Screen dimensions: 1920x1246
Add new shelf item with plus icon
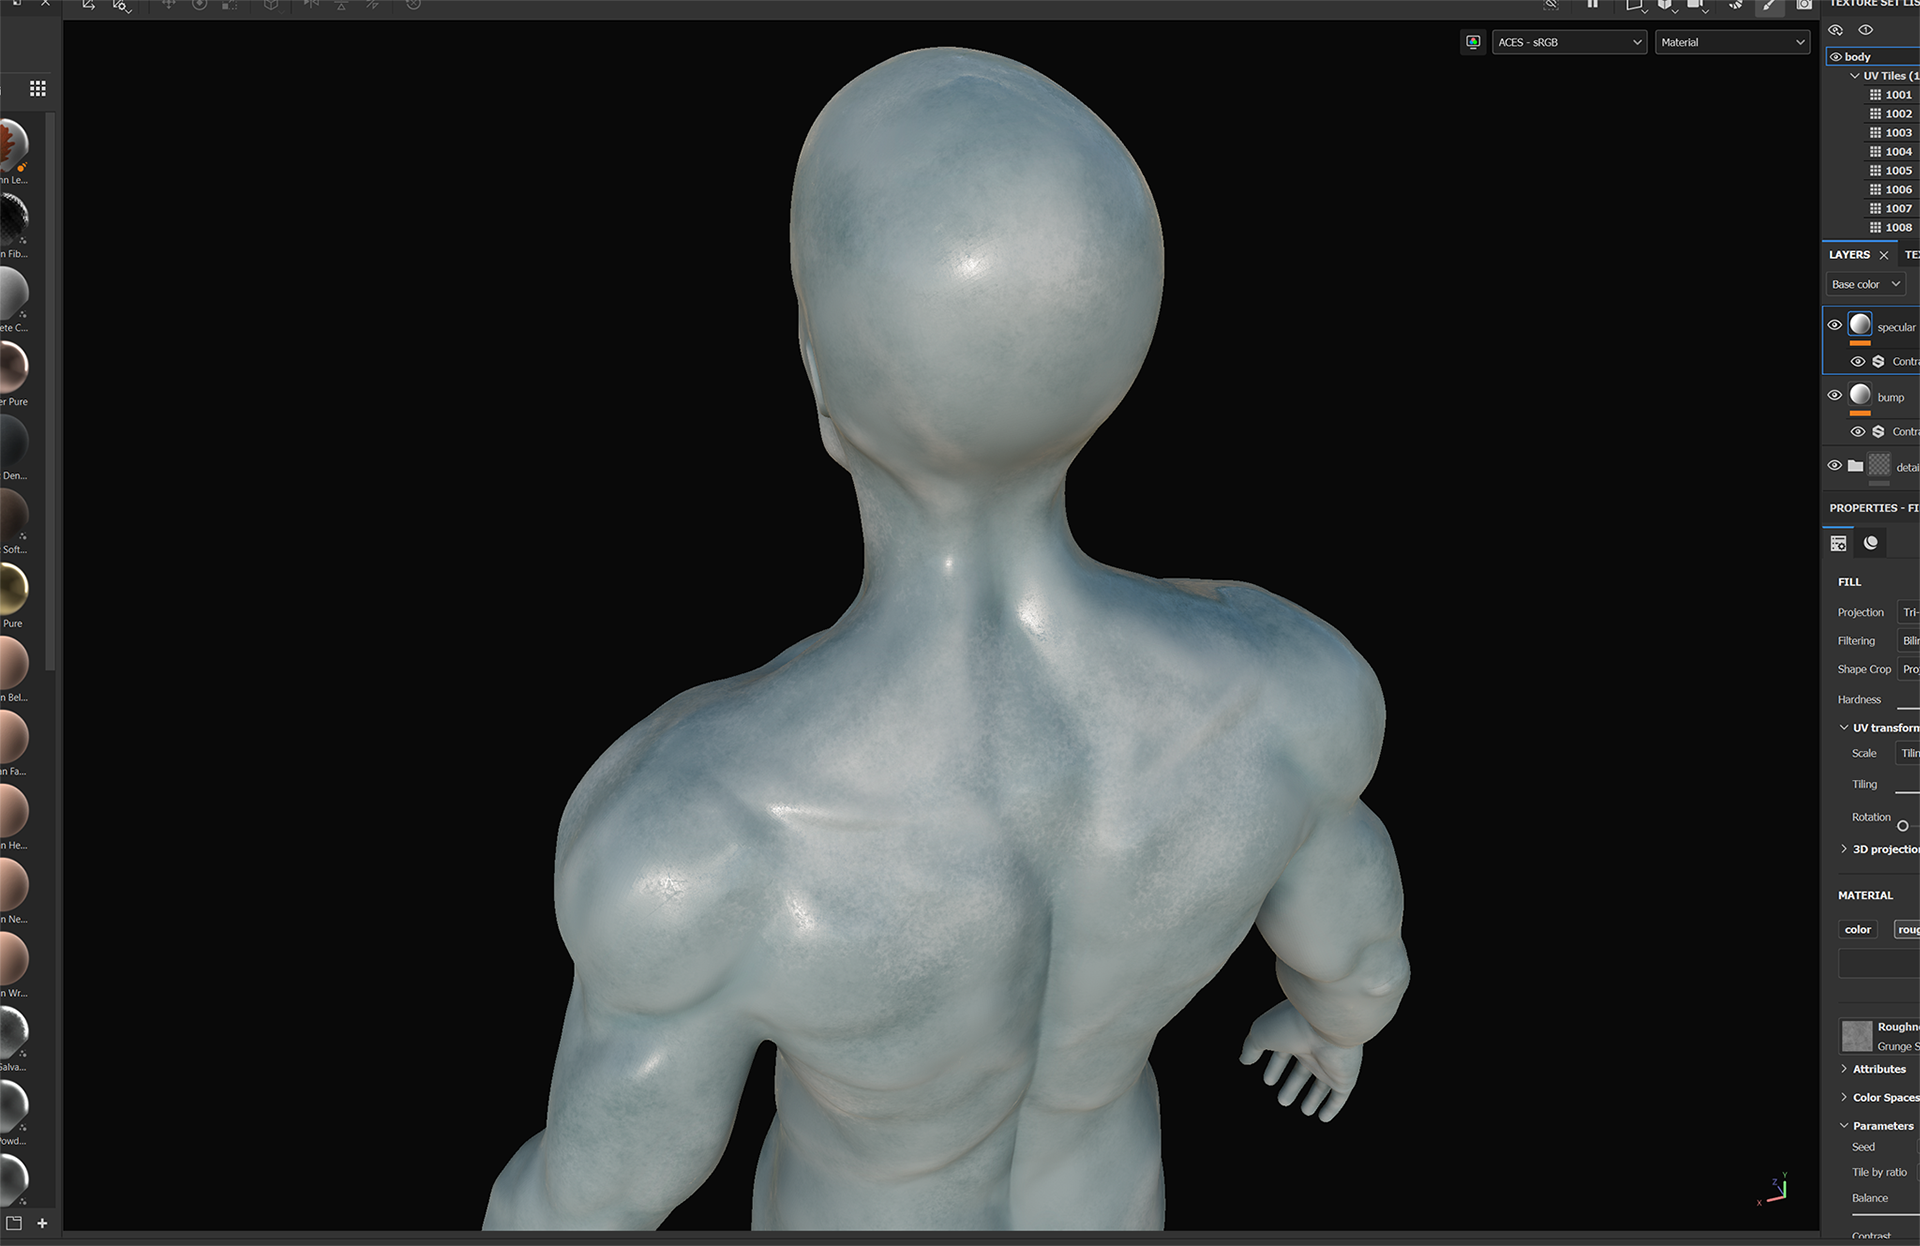tap(42, 1223)
